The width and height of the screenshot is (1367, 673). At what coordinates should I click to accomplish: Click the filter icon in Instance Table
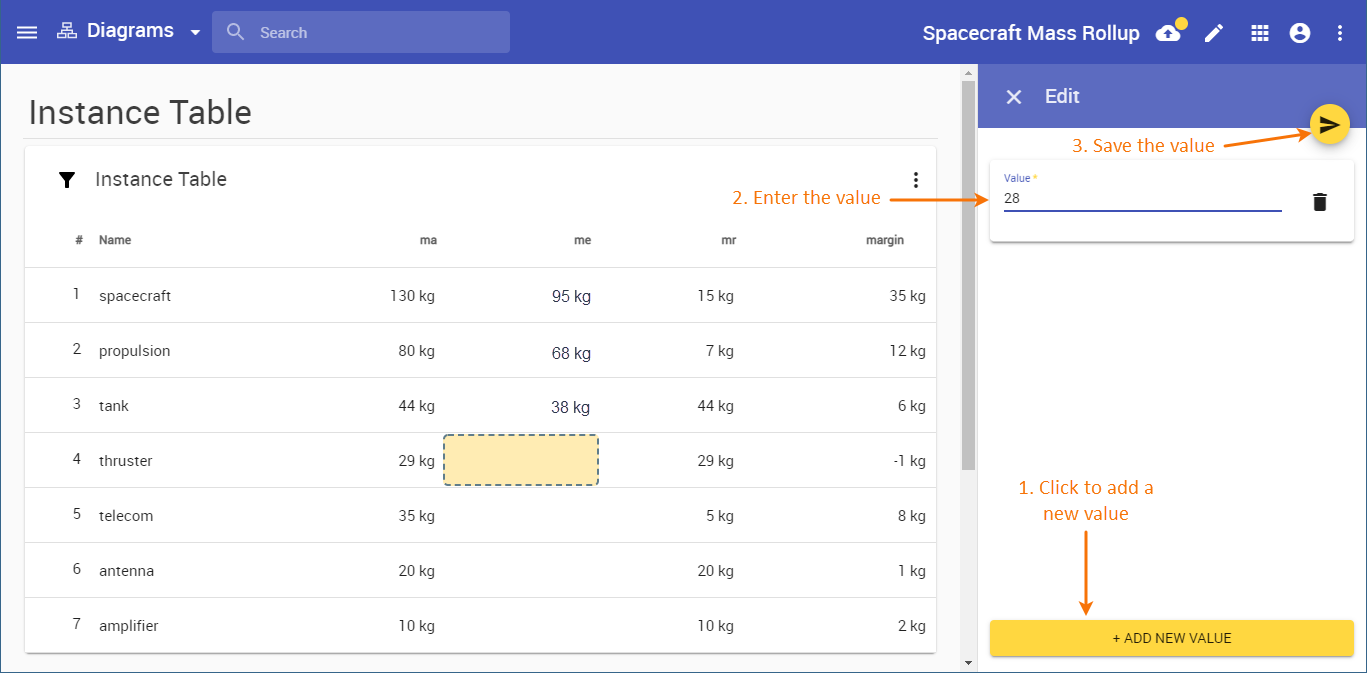pyautogui.click(x=67, y=180)
